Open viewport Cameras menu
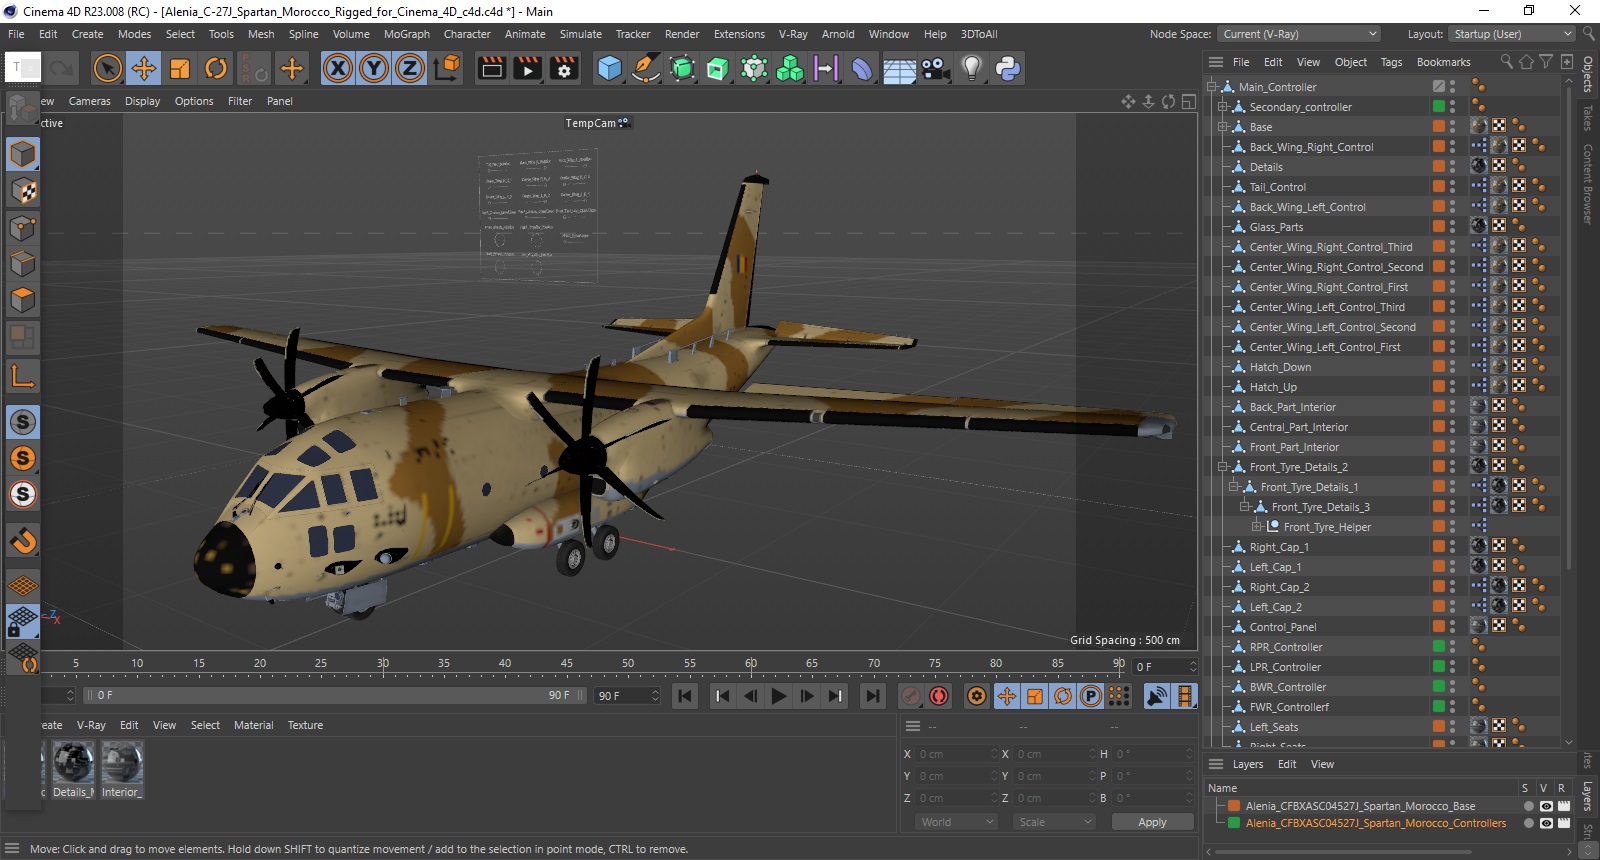The image size is (1600, 860). click(x=90, y=101)
